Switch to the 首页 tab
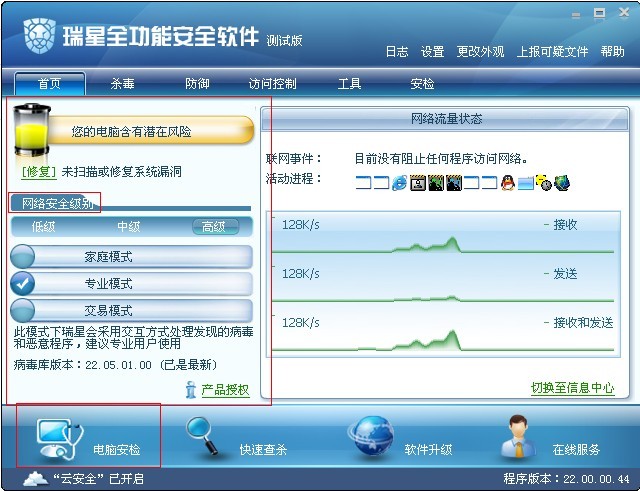The image size is (640, 491). pyautogui.click(x=50, y=84)
